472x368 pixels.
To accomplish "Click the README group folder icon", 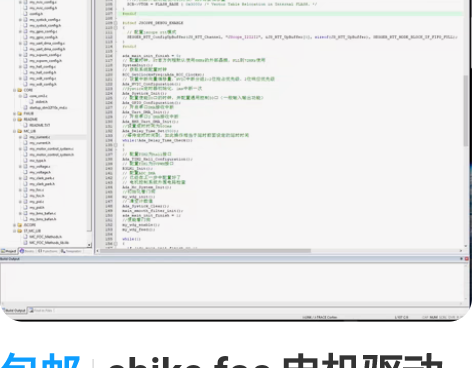I will (x=20, y=119).
